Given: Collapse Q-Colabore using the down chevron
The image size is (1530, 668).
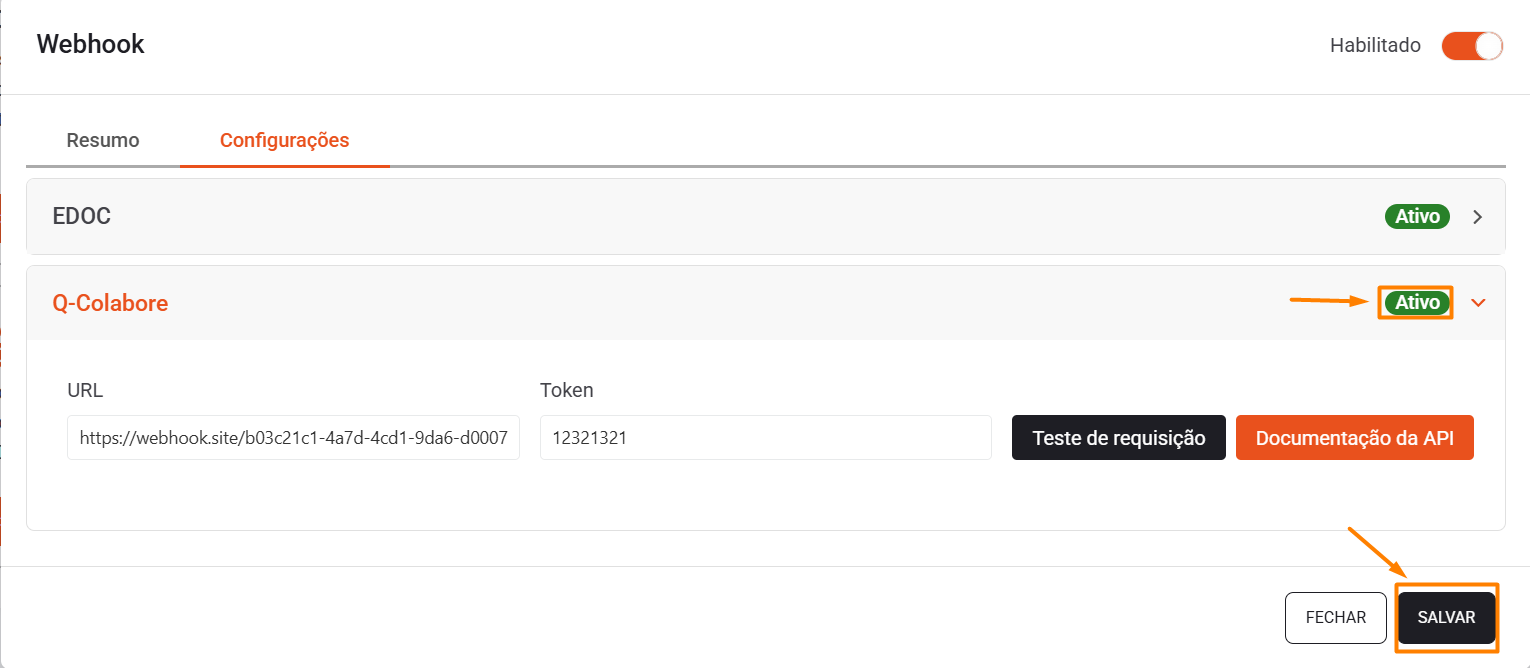Looking at the screenshot, I should click(x=1479, y=303).
